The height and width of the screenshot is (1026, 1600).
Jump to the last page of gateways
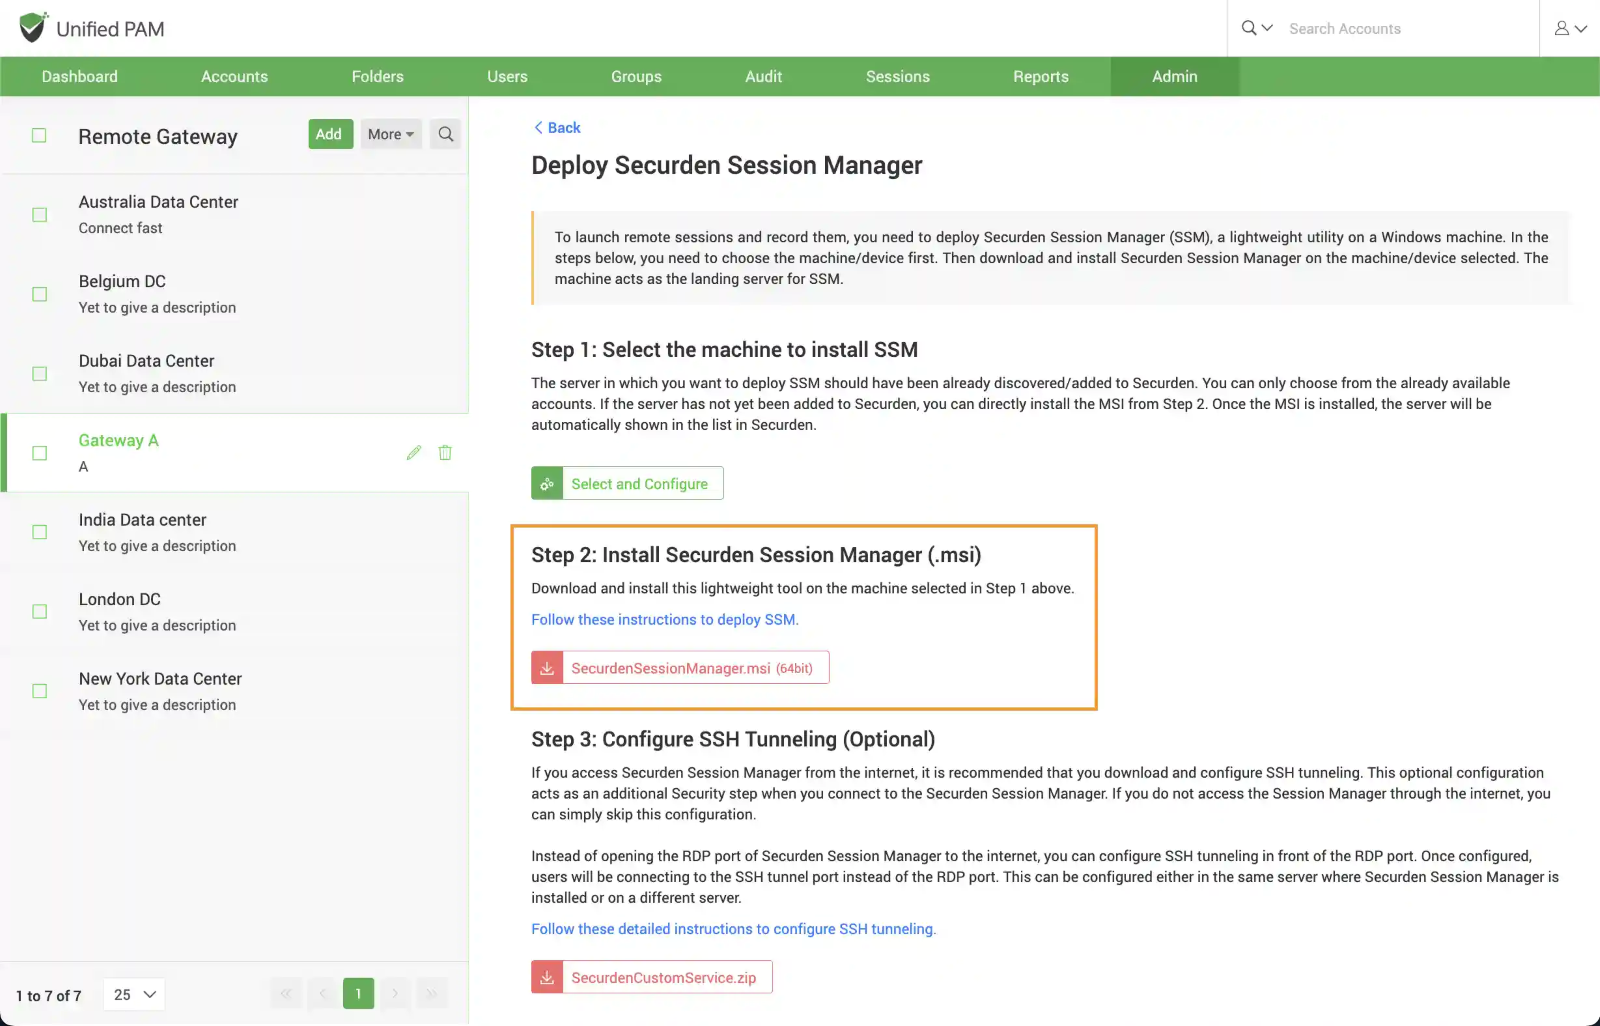(431, 993)
